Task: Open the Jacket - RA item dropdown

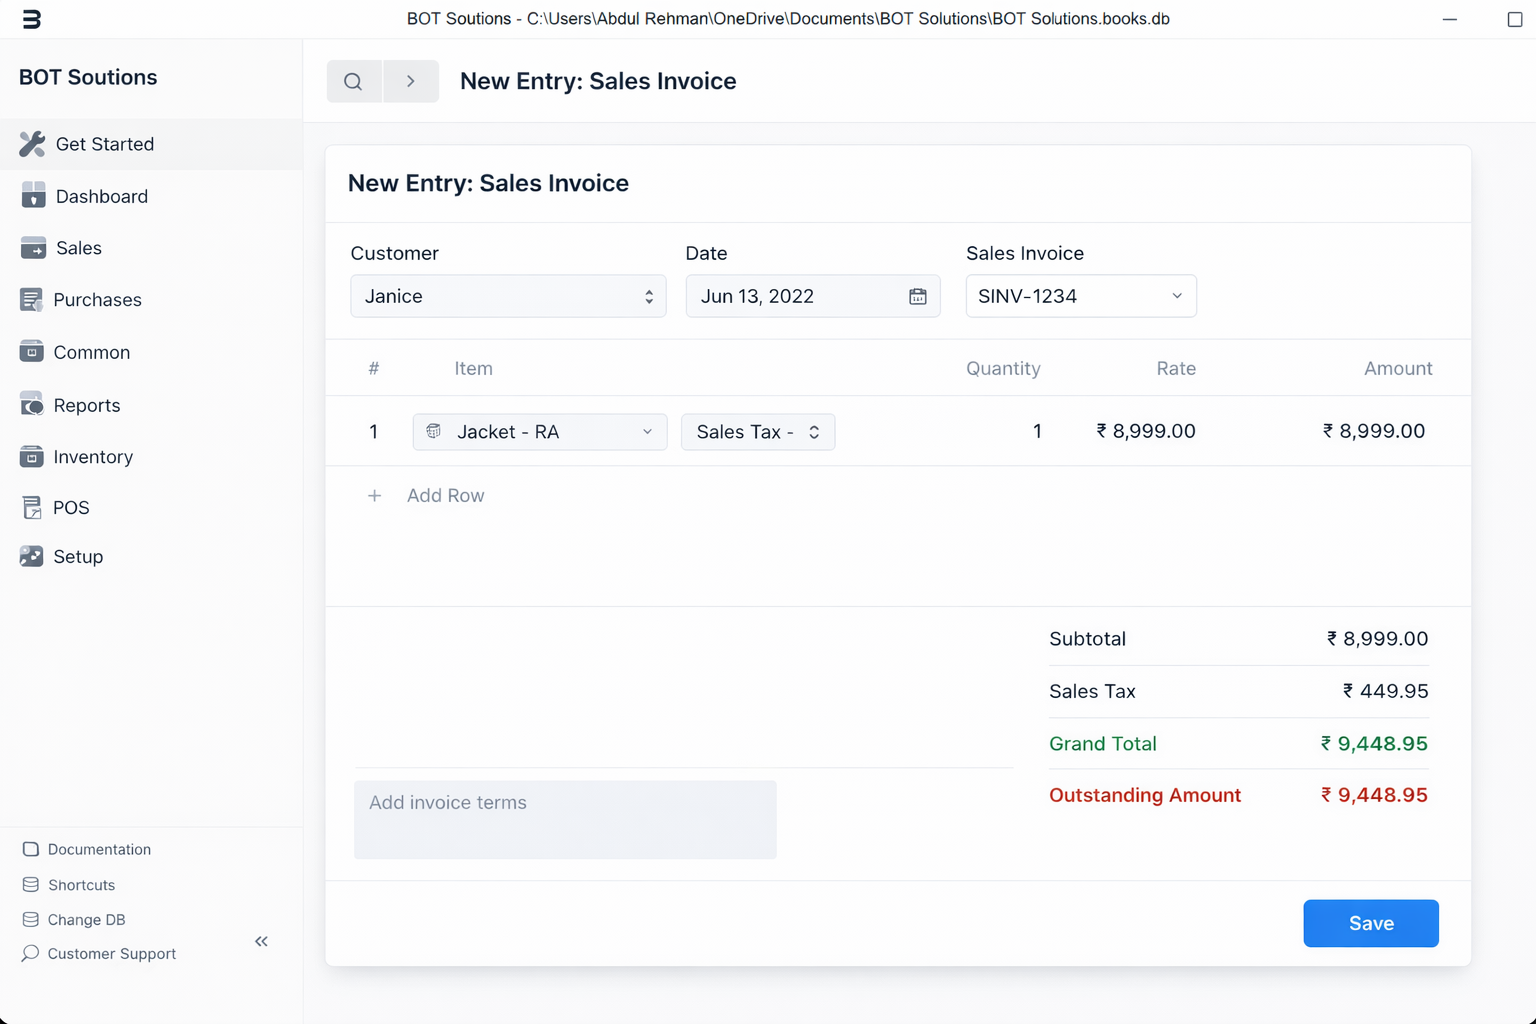Action: pyautogui.click(x=539, y=432)
